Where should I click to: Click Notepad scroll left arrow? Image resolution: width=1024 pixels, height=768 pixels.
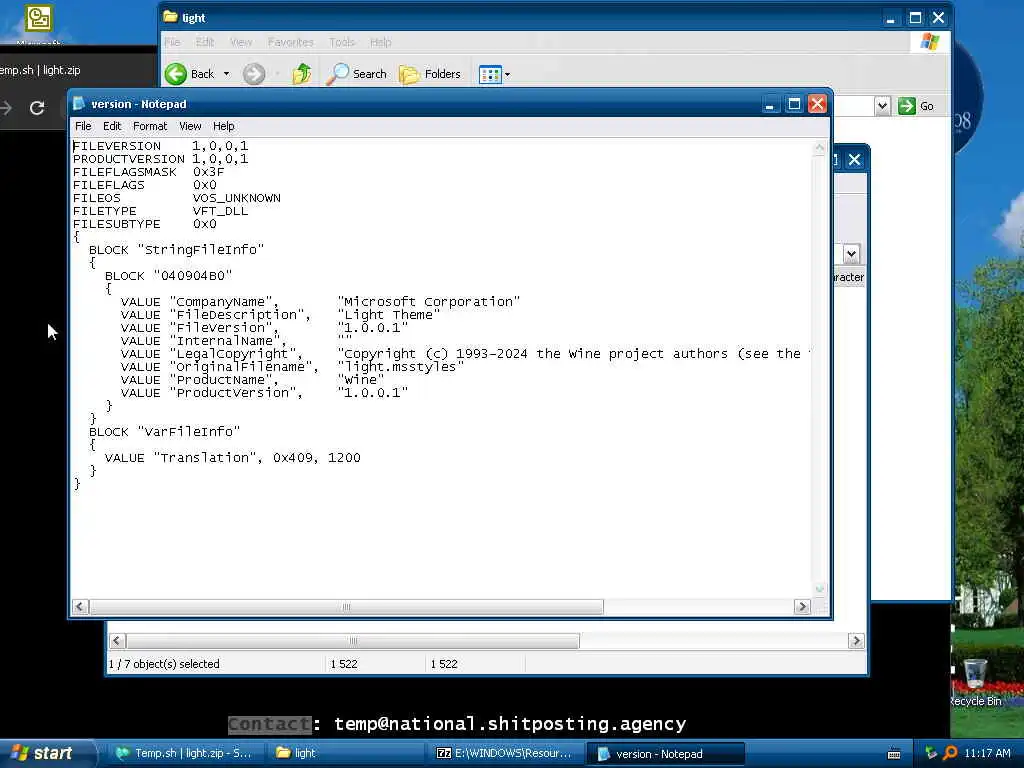(x=80, y=607)
